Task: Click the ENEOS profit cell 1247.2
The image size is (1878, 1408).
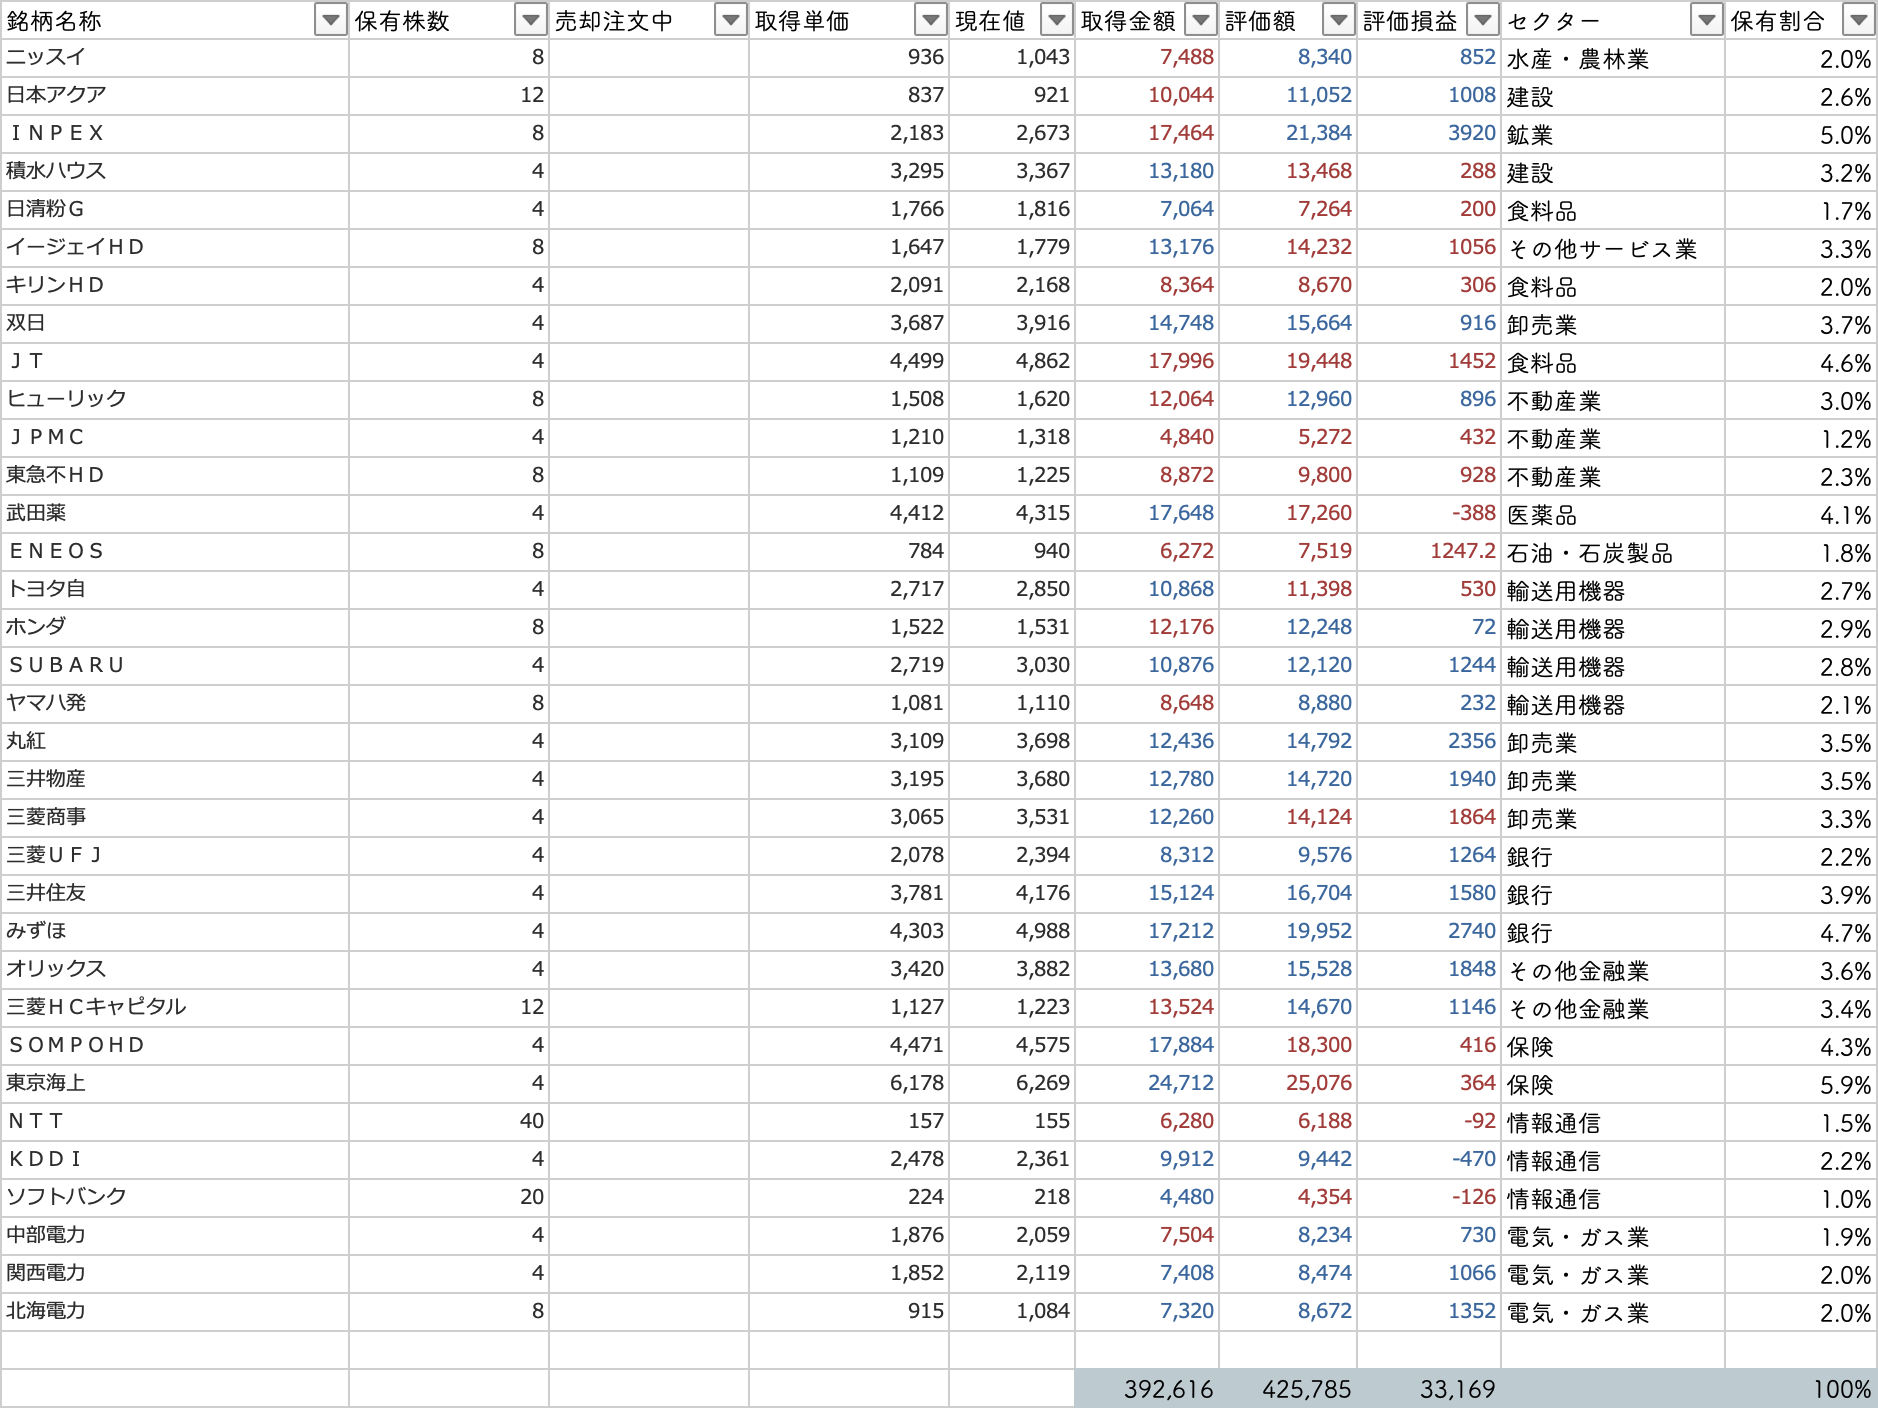Action: (x=1428, y=551)
